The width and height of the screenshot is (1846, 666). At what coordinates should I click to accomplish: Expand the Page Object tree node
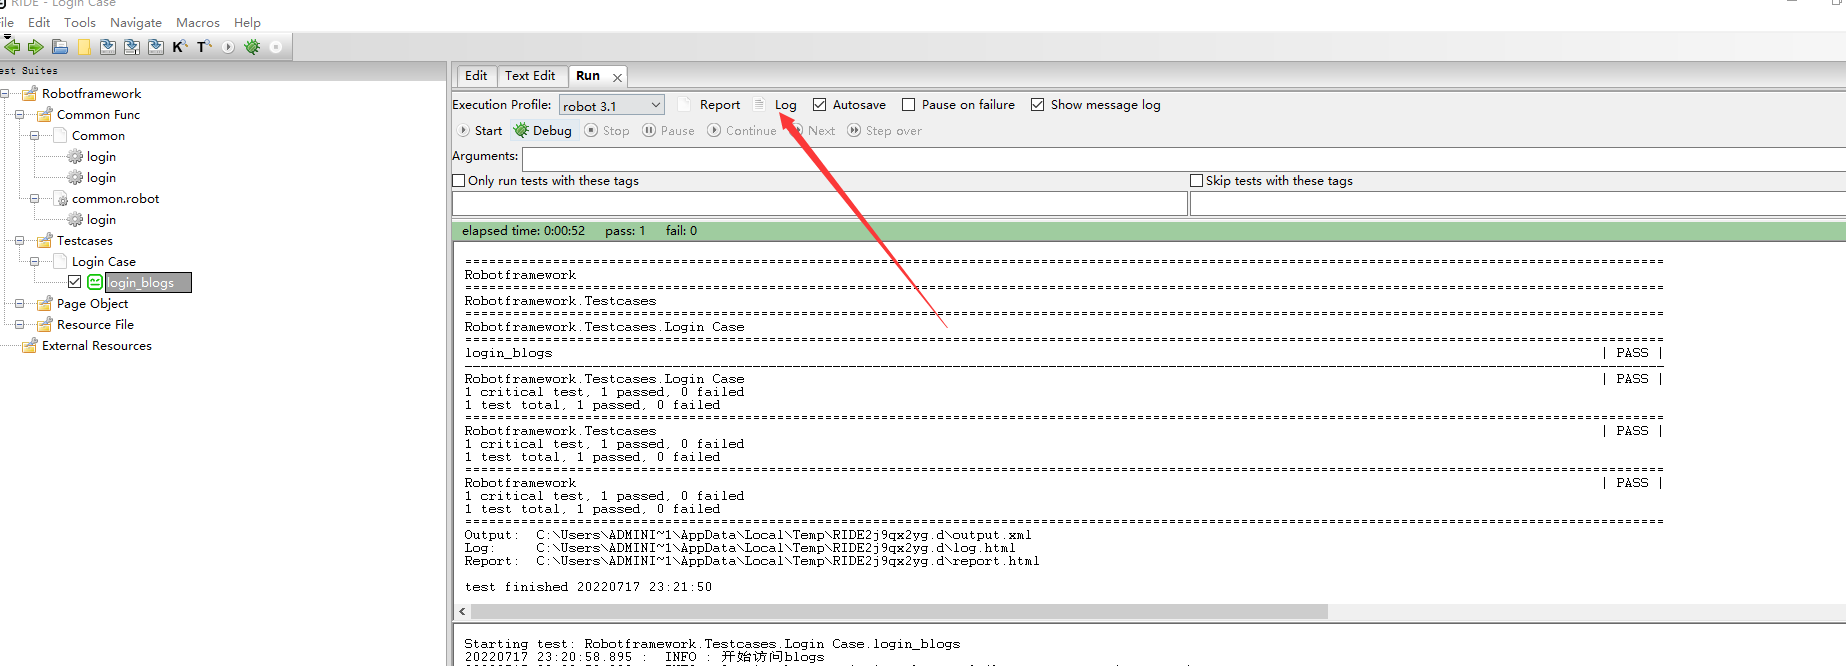click(x=20, y=304)
